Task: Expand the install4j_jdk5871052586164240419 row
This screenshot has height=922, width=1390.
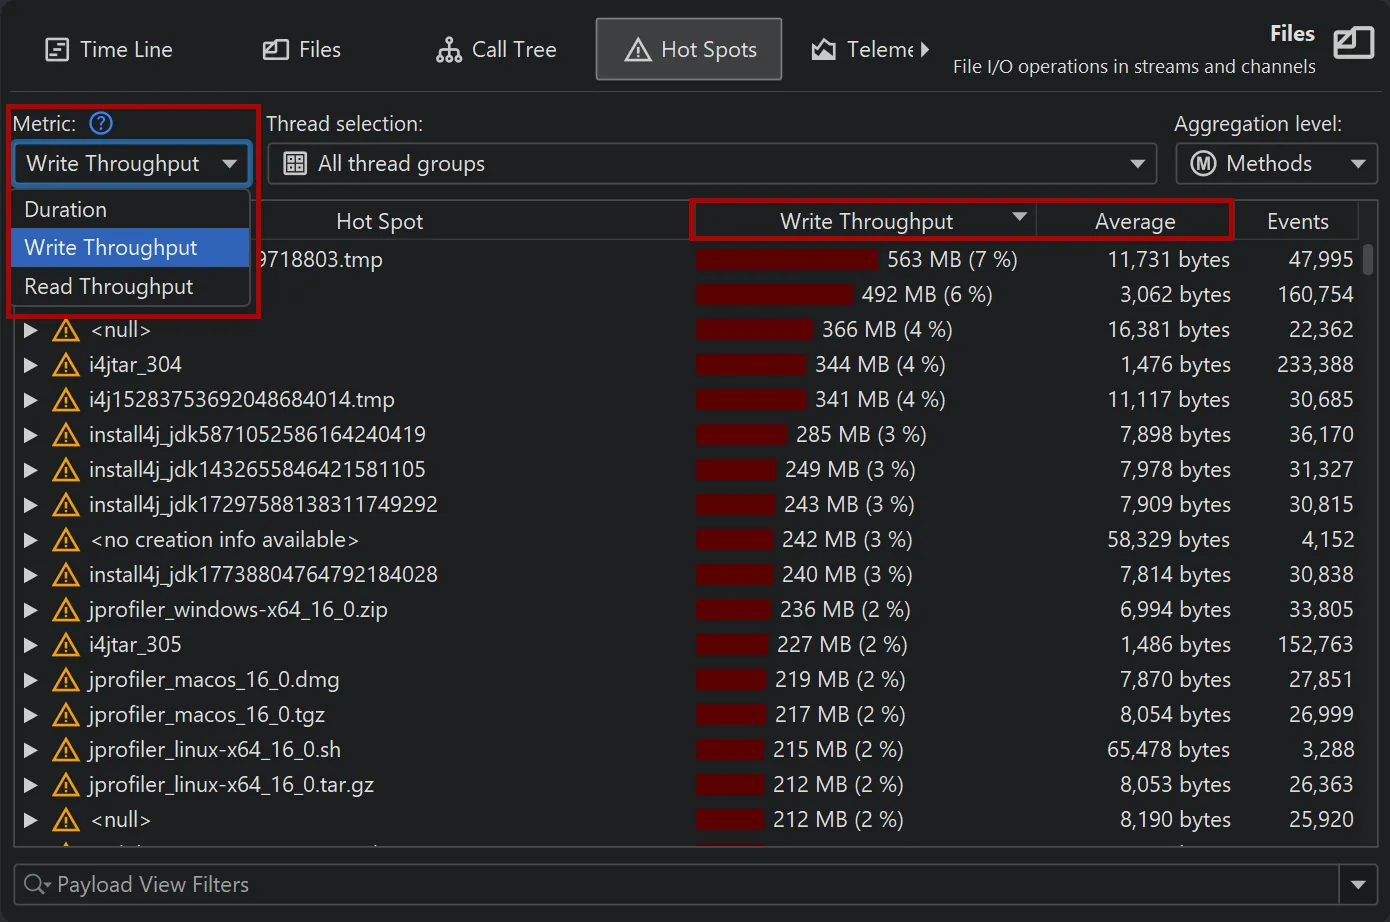Action: pos(29,434)
